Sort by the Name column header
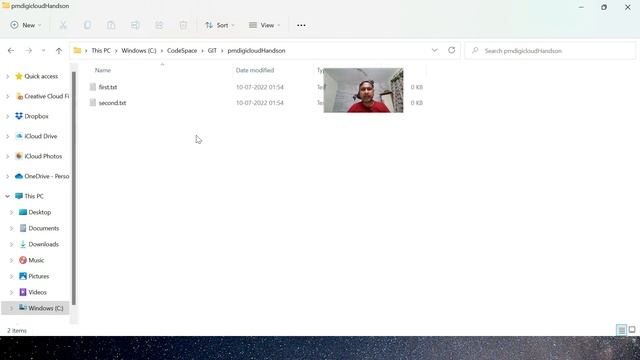This screenshot has width=640, height=360. 103,70
